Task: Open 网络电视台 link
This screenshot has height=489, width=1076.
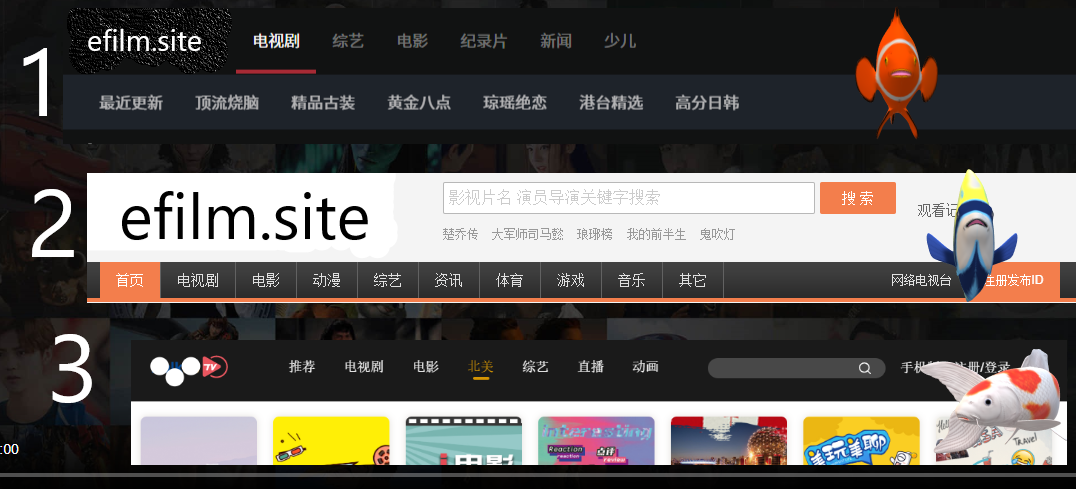Action: click(921, 281)
